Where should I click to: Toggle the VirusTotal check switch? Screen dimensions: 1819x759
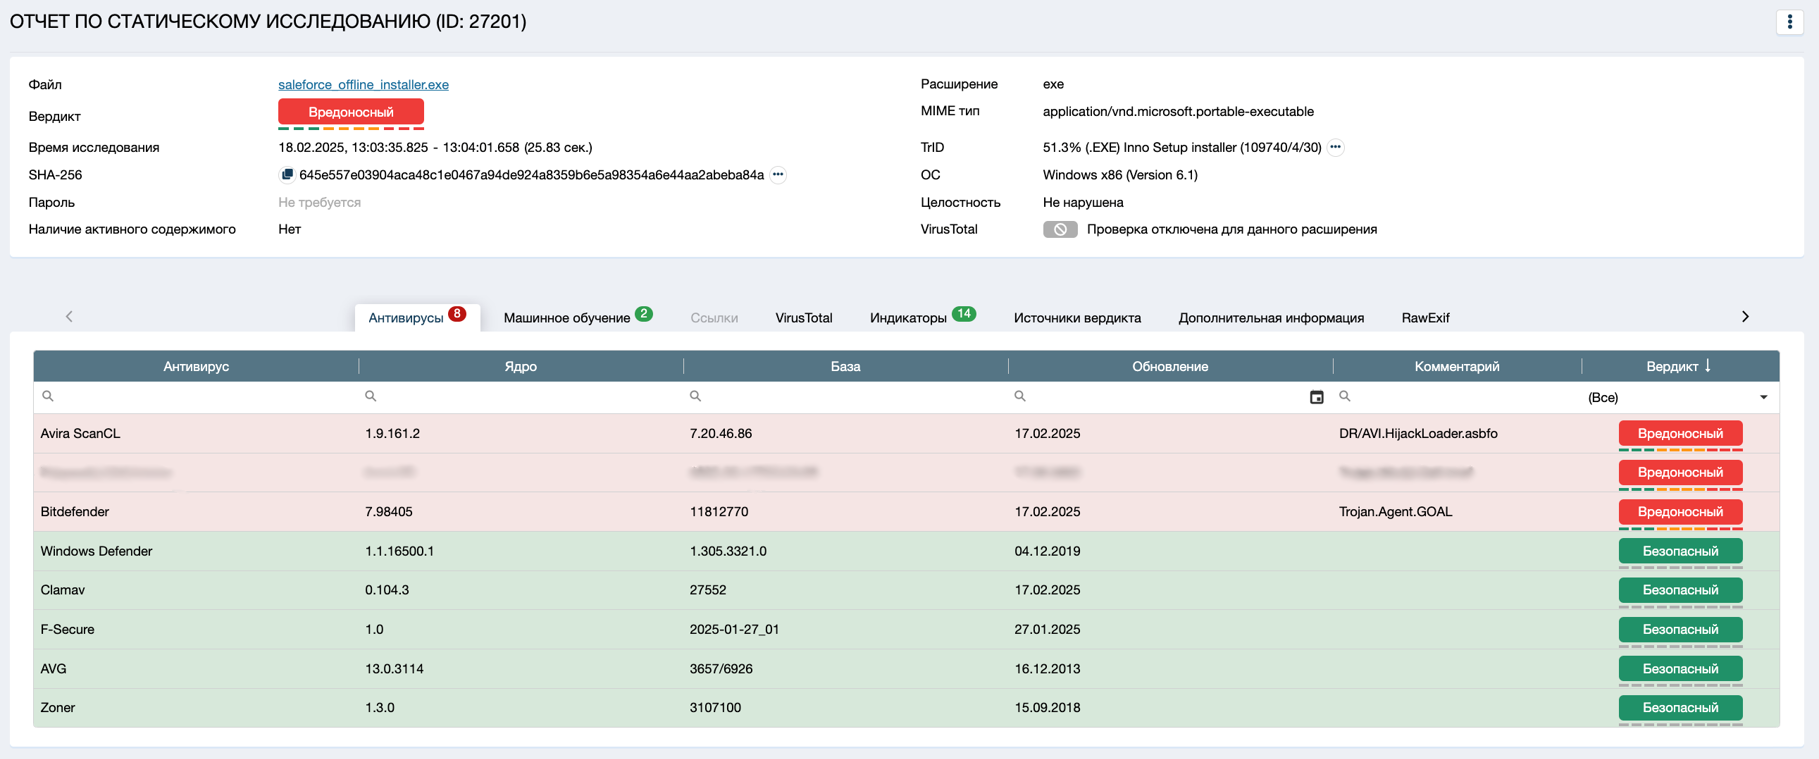(1059, 229)
